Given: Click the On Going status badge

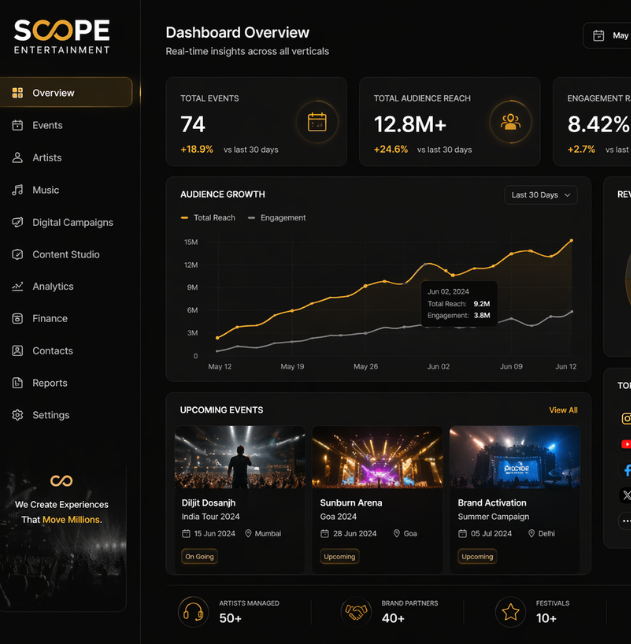Looking at the screenshot, I should pyautogui.click(x=200, y=557).
